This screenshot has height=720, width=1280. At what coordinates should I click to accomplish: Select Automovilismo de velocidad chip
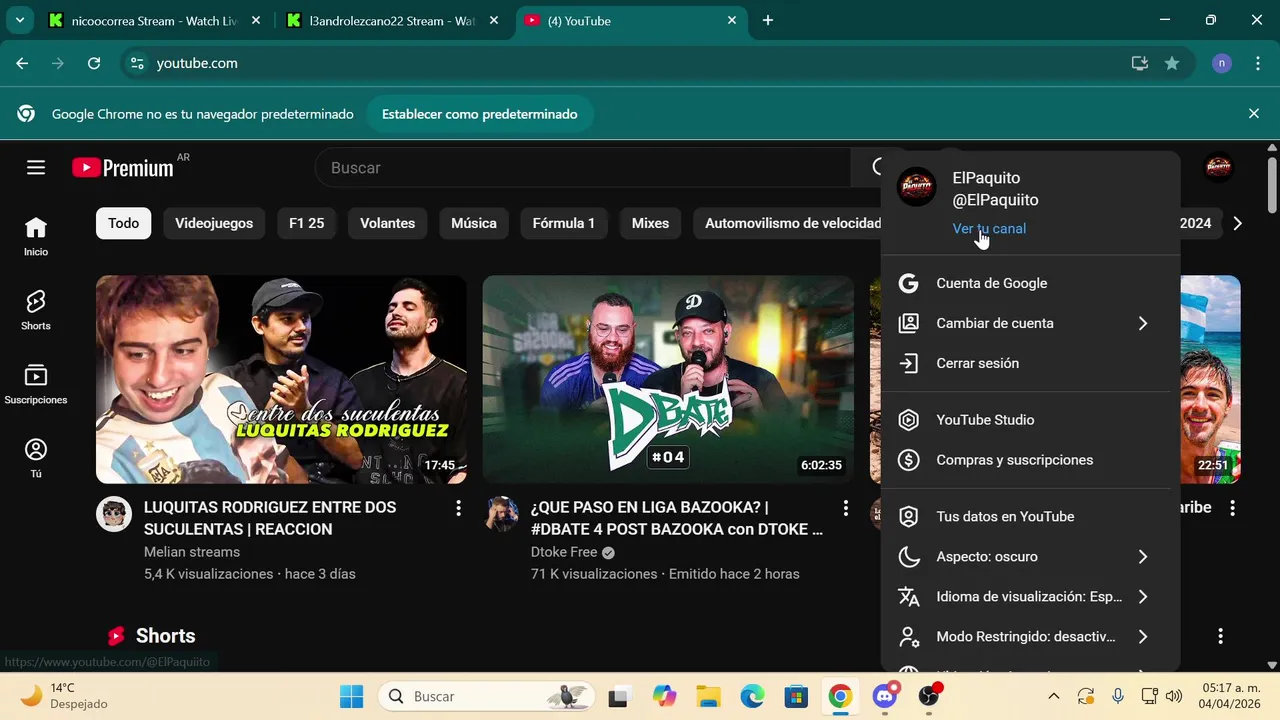pyautogui.click(x=787, y=223)
